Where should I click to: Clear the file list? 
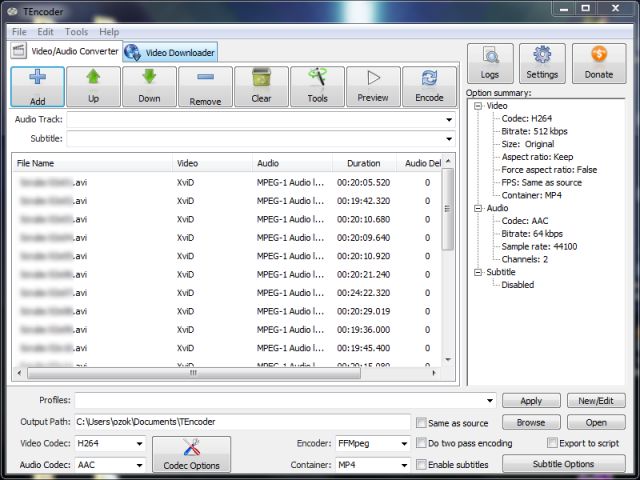261,87
